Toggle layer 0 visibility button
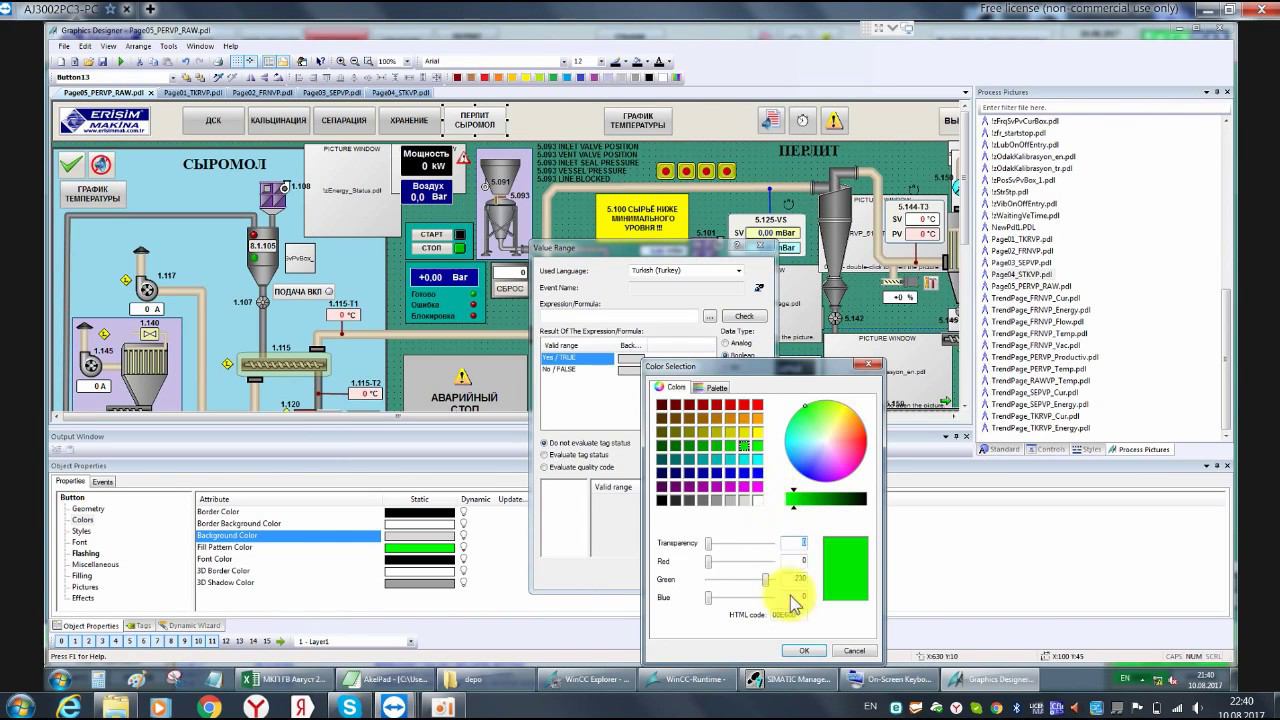 click(61, 641)
